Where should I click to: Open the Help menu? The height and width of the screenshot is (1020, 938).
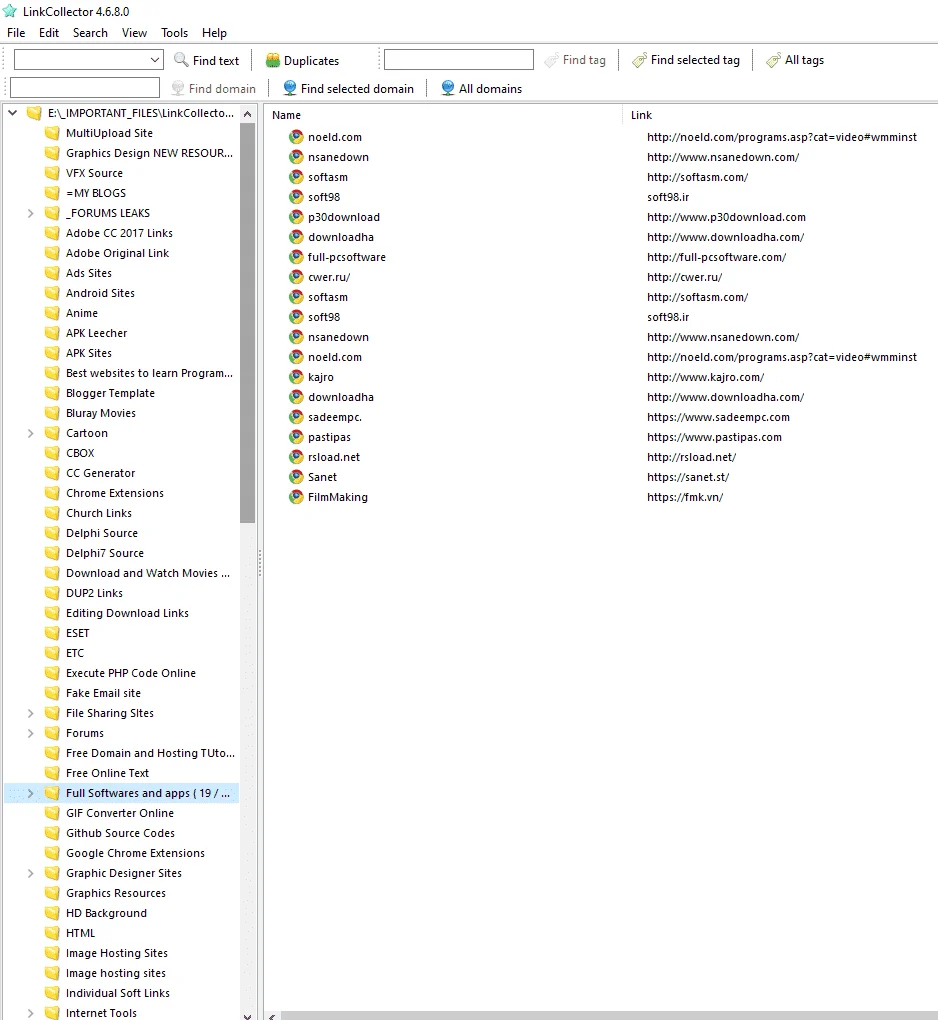pyautogui.click(x=214, y=33)
